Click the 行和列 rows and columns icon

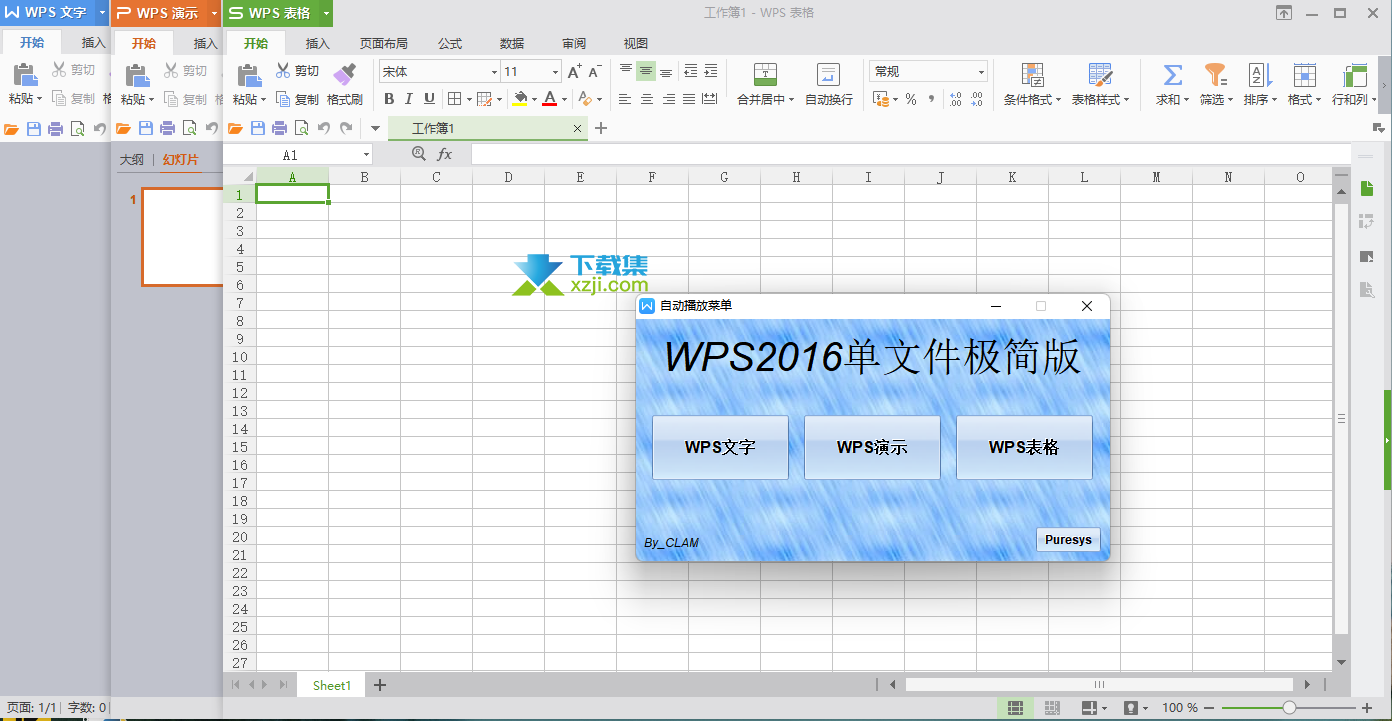click(1355, 75)
